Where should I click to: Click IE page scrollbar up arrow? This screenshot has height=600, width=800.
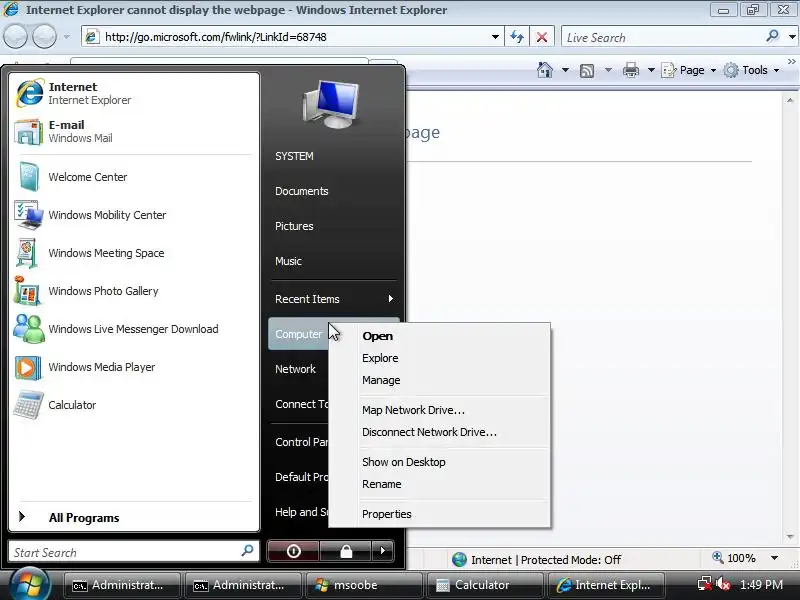pyautogui.click(x=790, y=101)
